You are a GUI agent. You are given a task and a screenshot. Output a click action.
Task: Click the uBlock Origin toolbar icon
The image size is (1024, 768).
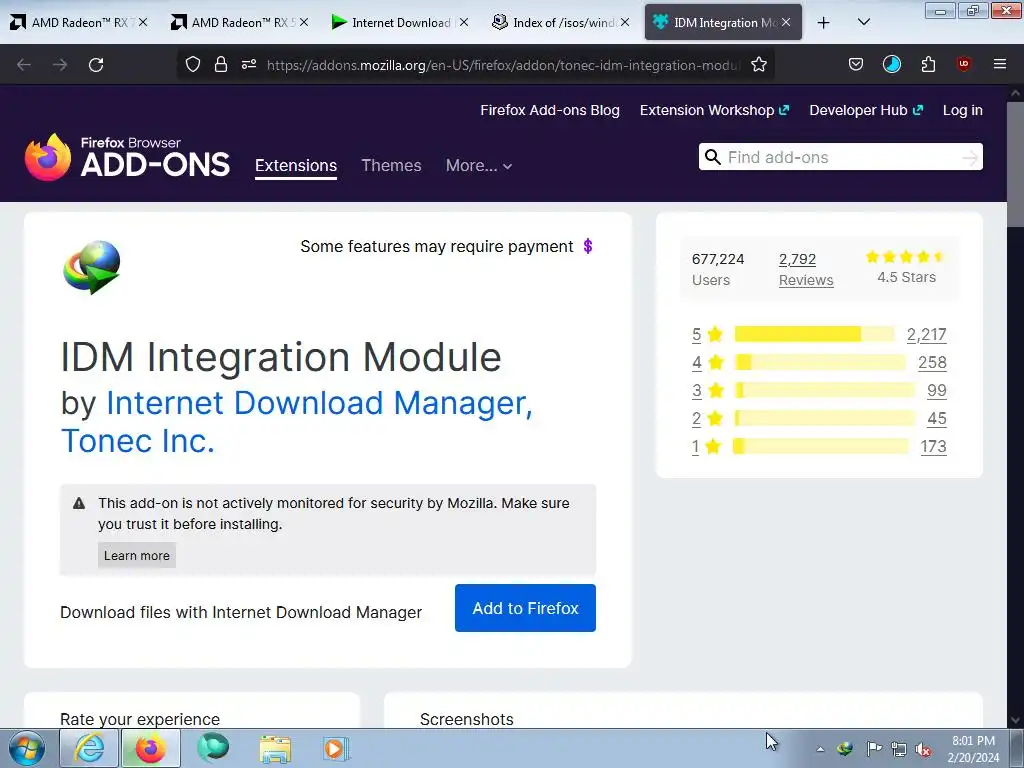963,64
